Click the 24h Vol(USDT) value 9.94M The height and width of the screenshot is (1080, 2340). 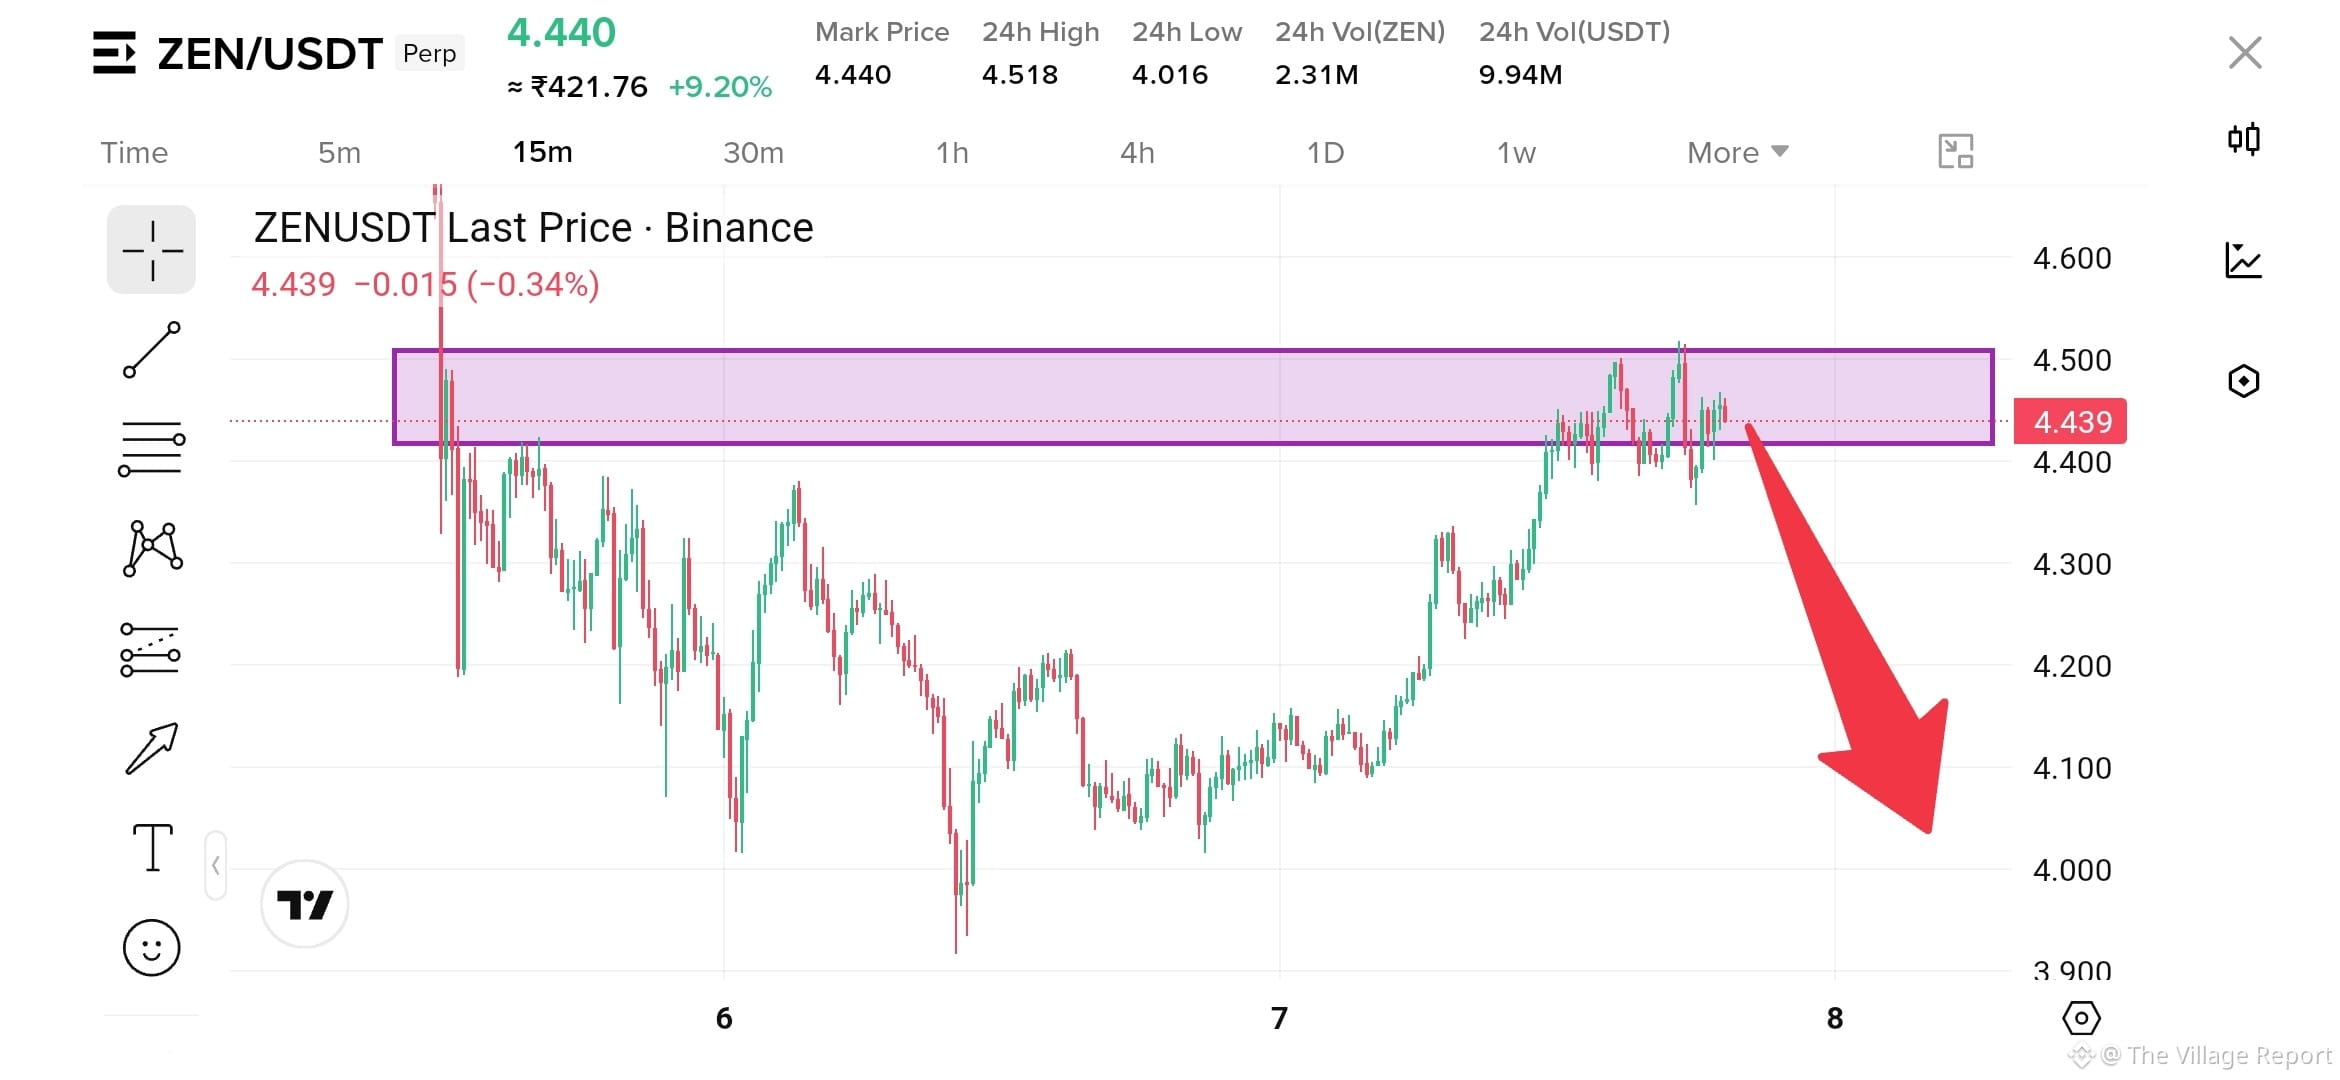1520,75
